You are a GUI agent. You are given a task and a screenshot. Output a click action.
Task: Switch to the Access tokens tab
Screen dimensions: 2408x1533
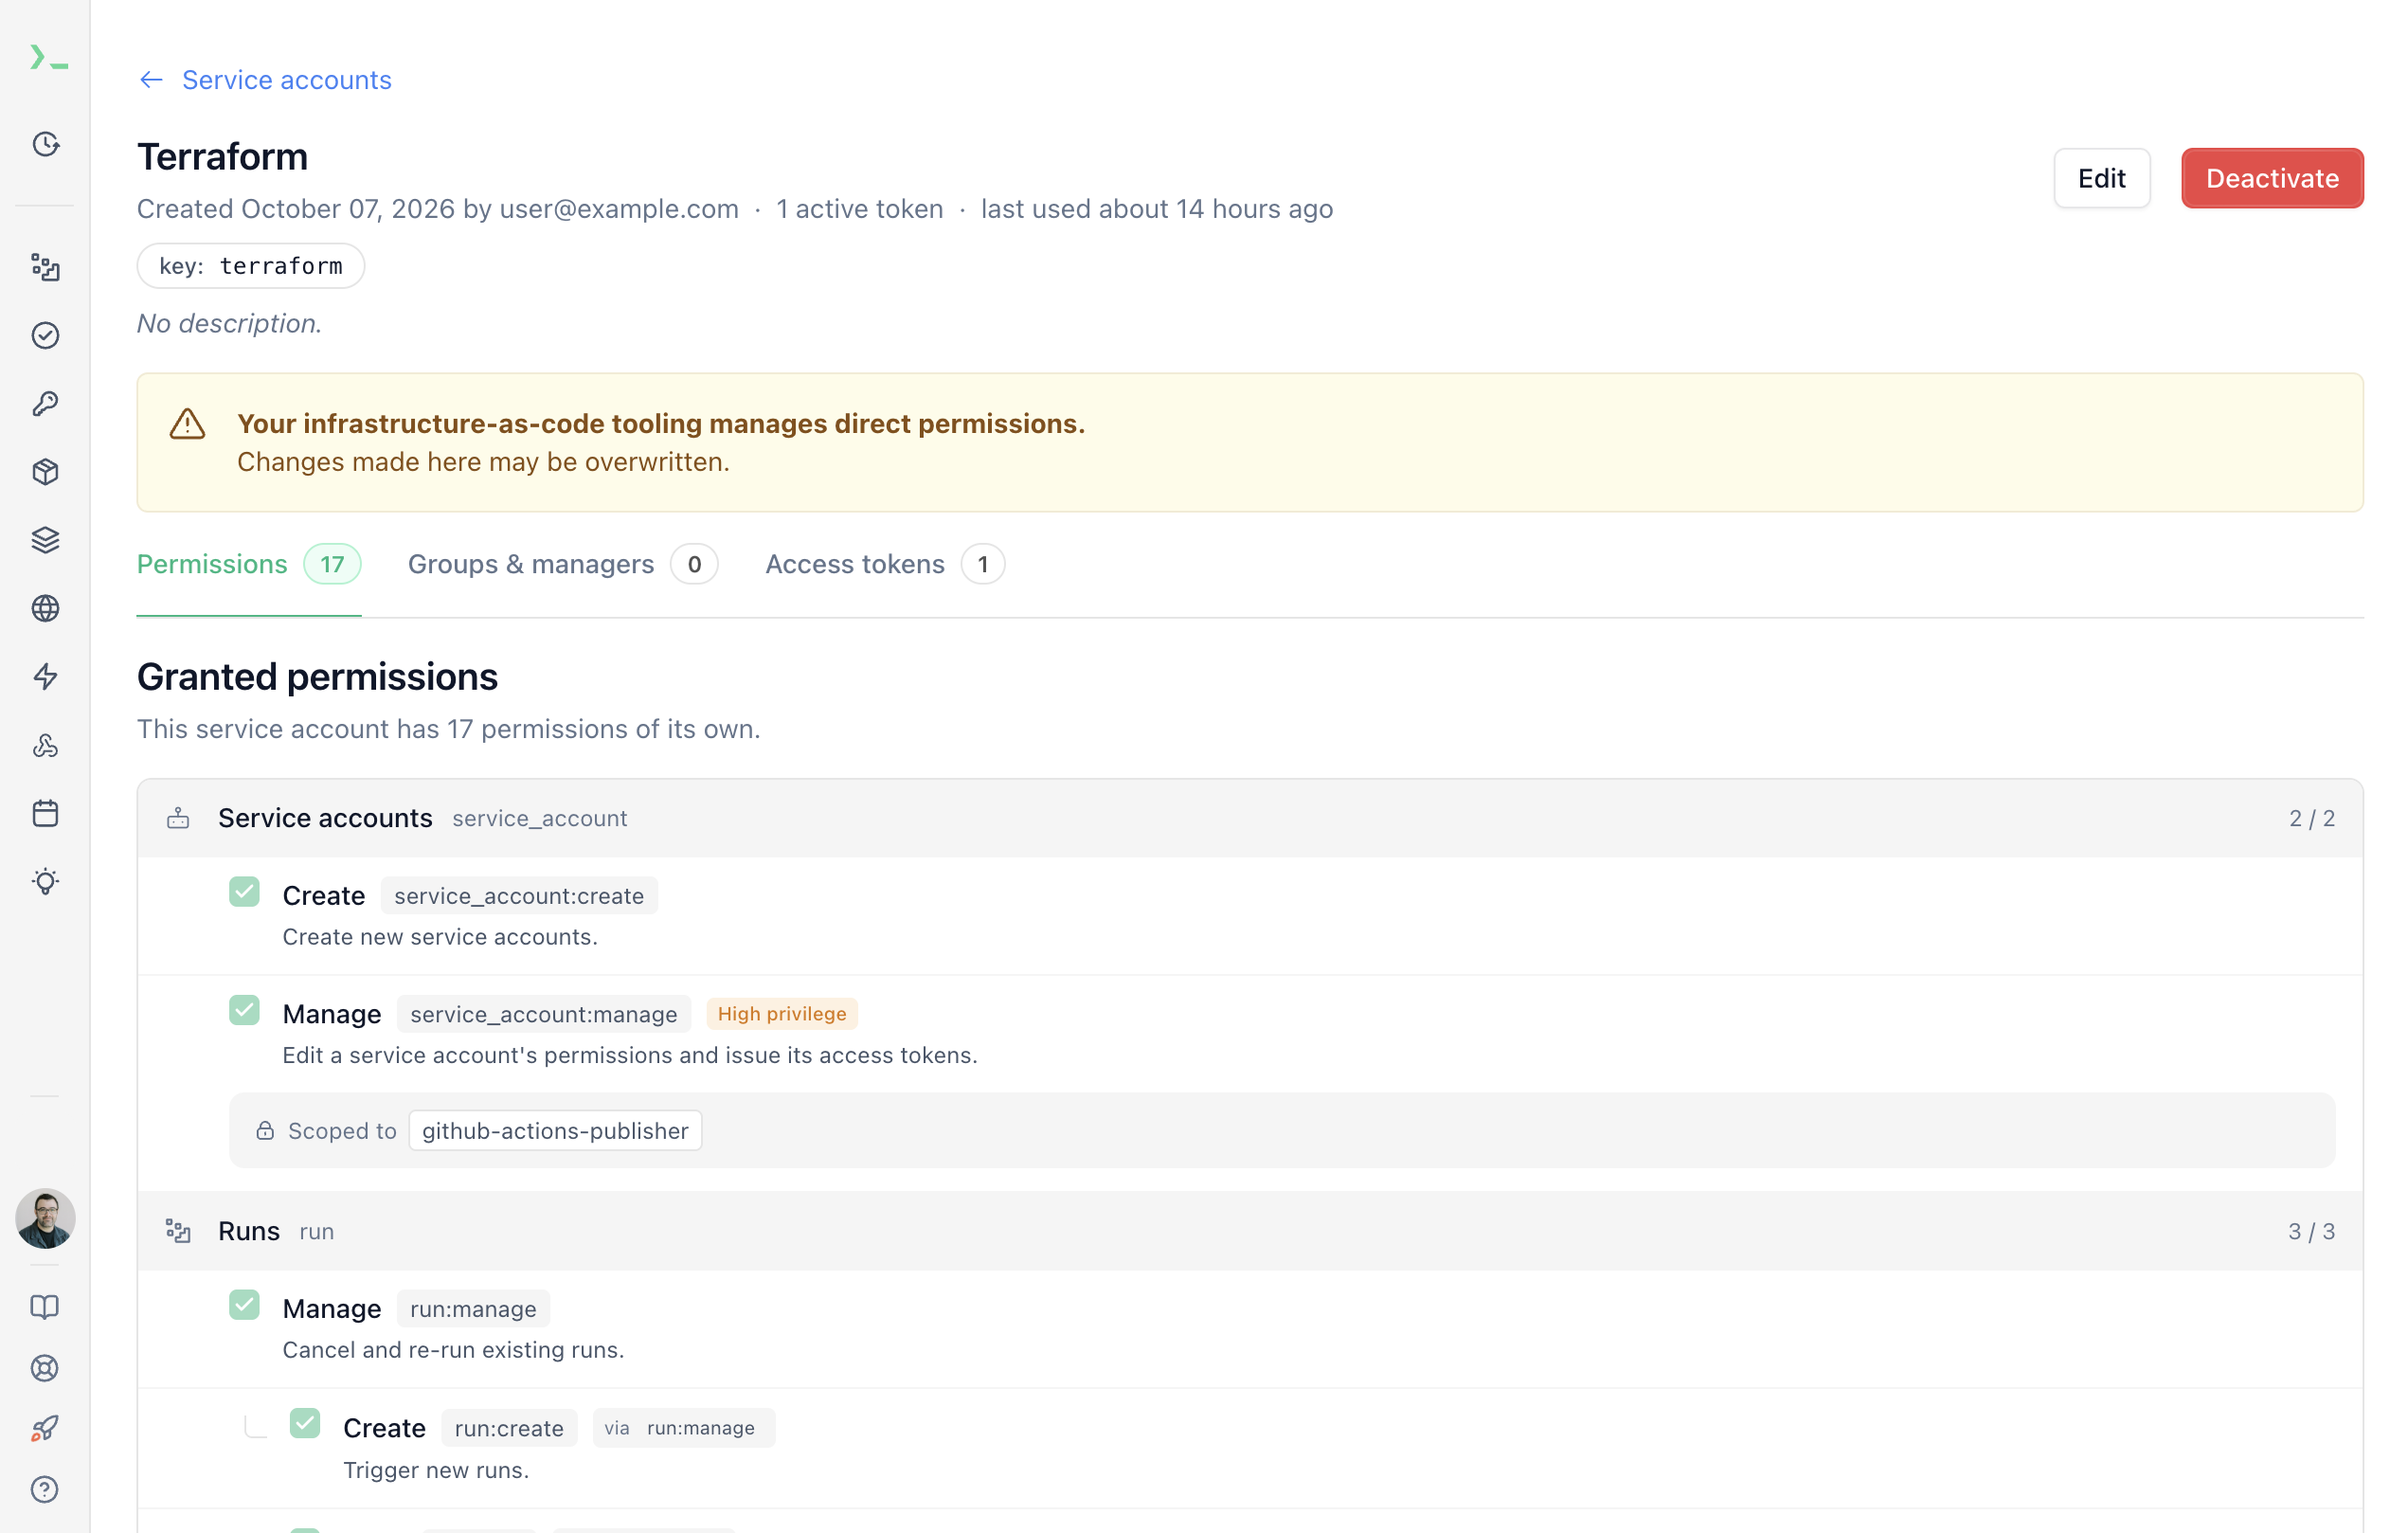coord(884,564)
